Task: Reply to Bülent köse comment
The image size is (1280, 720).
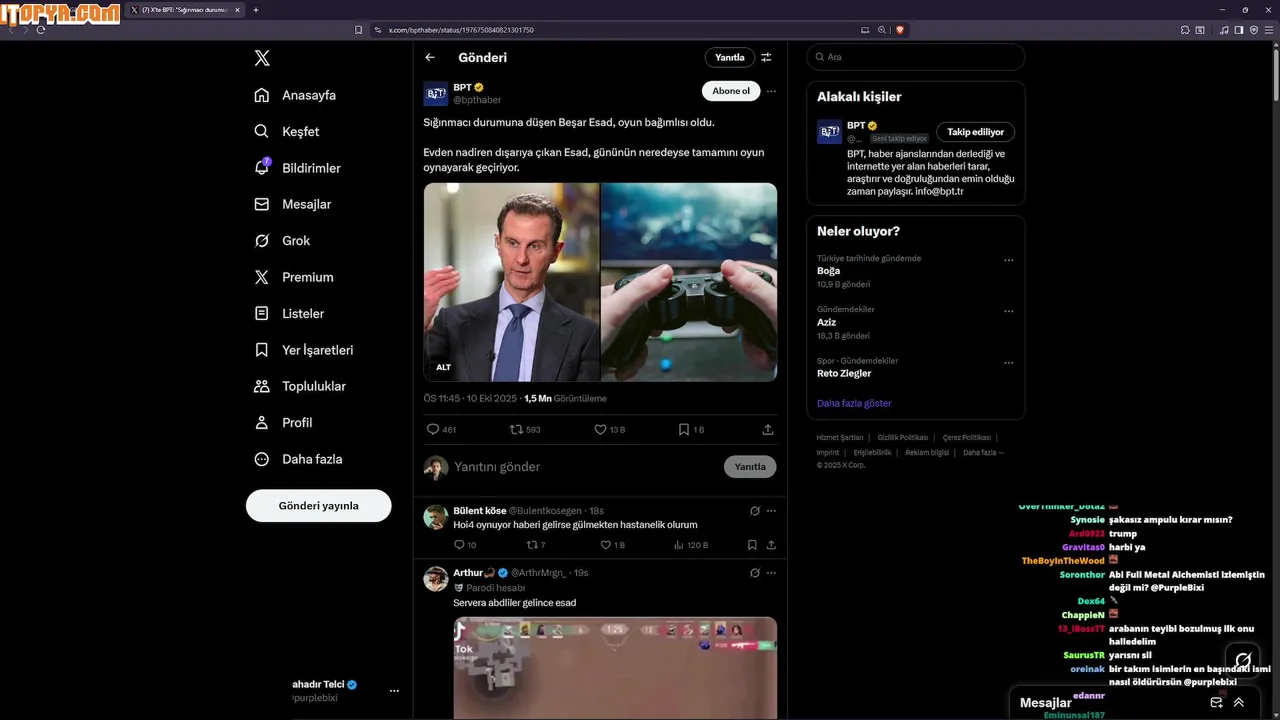Action: [460, 545]
